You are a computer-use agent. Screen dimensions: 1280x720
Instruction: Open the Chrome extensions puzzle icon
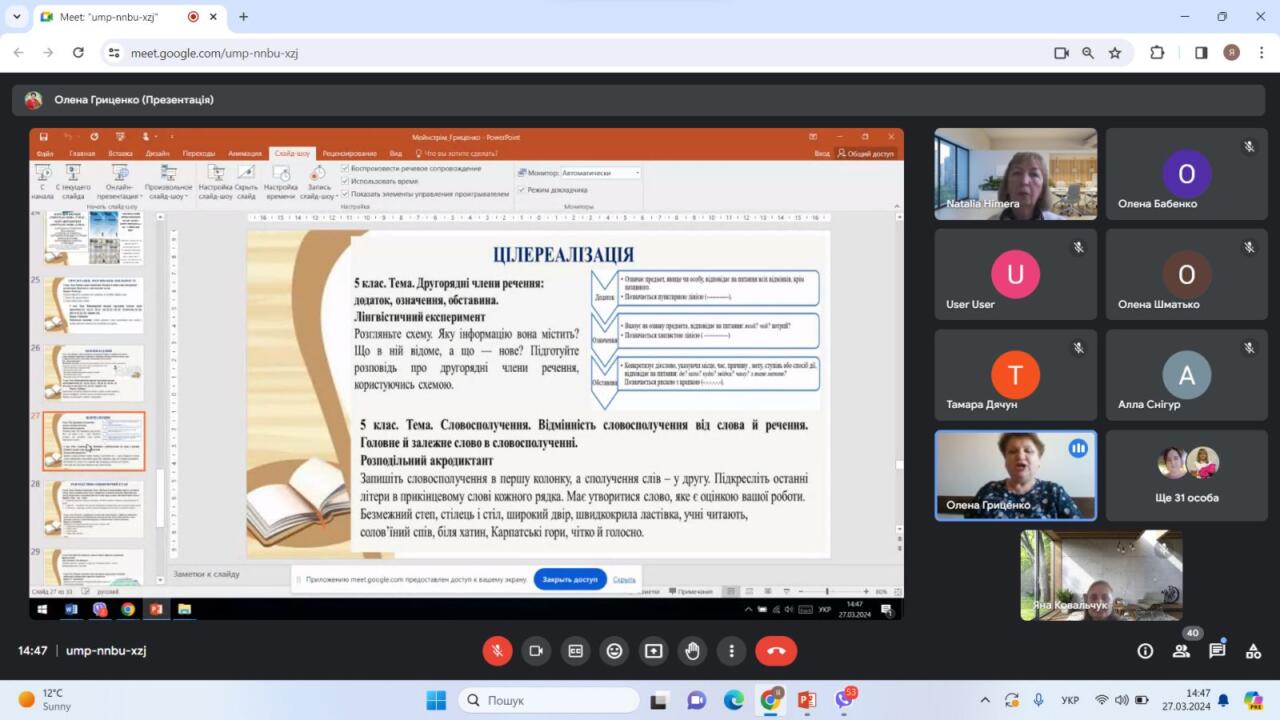click(1157, 53)
